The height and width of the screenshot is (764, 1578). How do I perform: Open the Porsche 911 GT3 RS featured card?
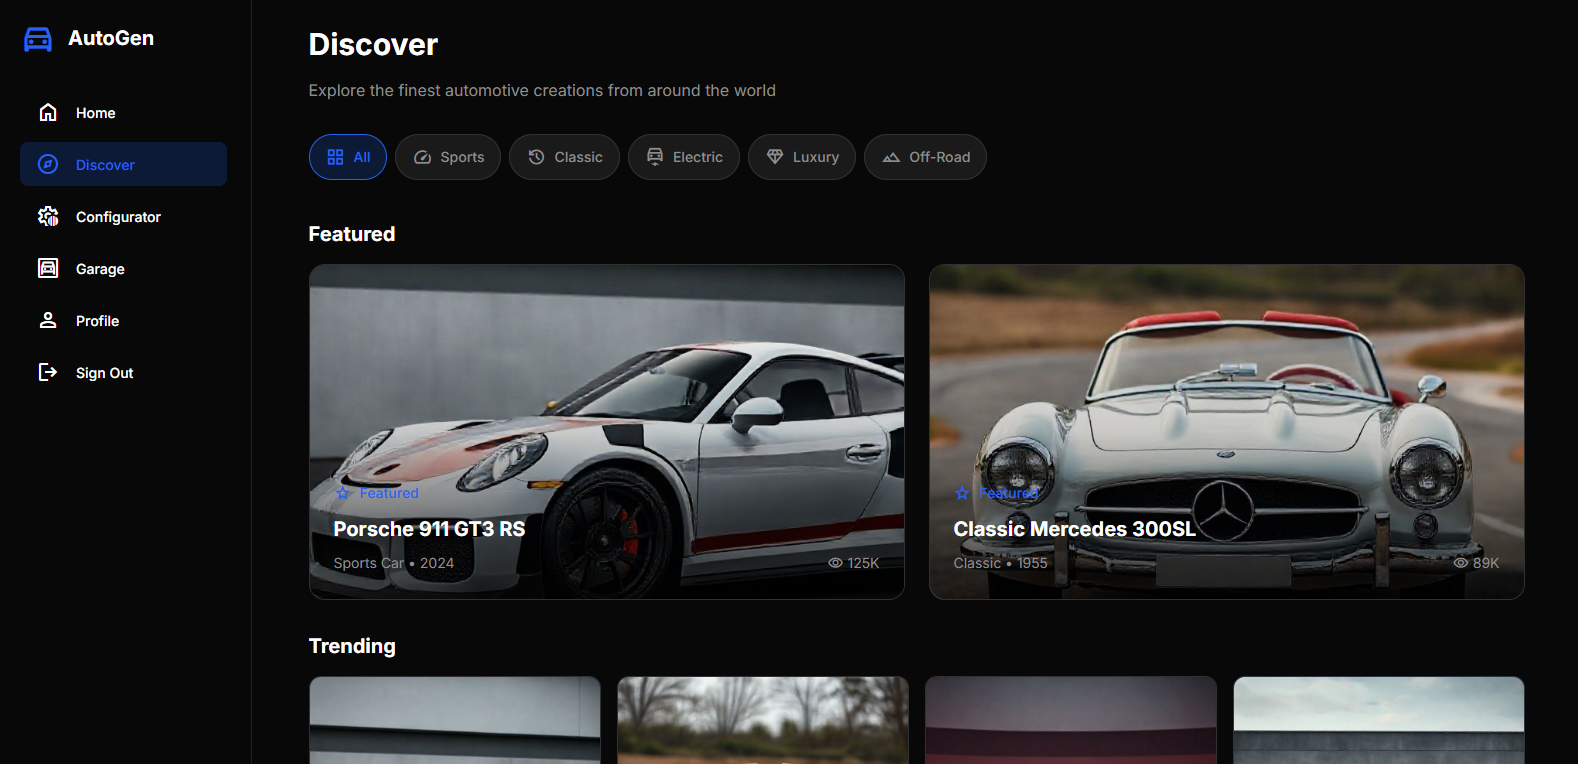coord(607,432)
